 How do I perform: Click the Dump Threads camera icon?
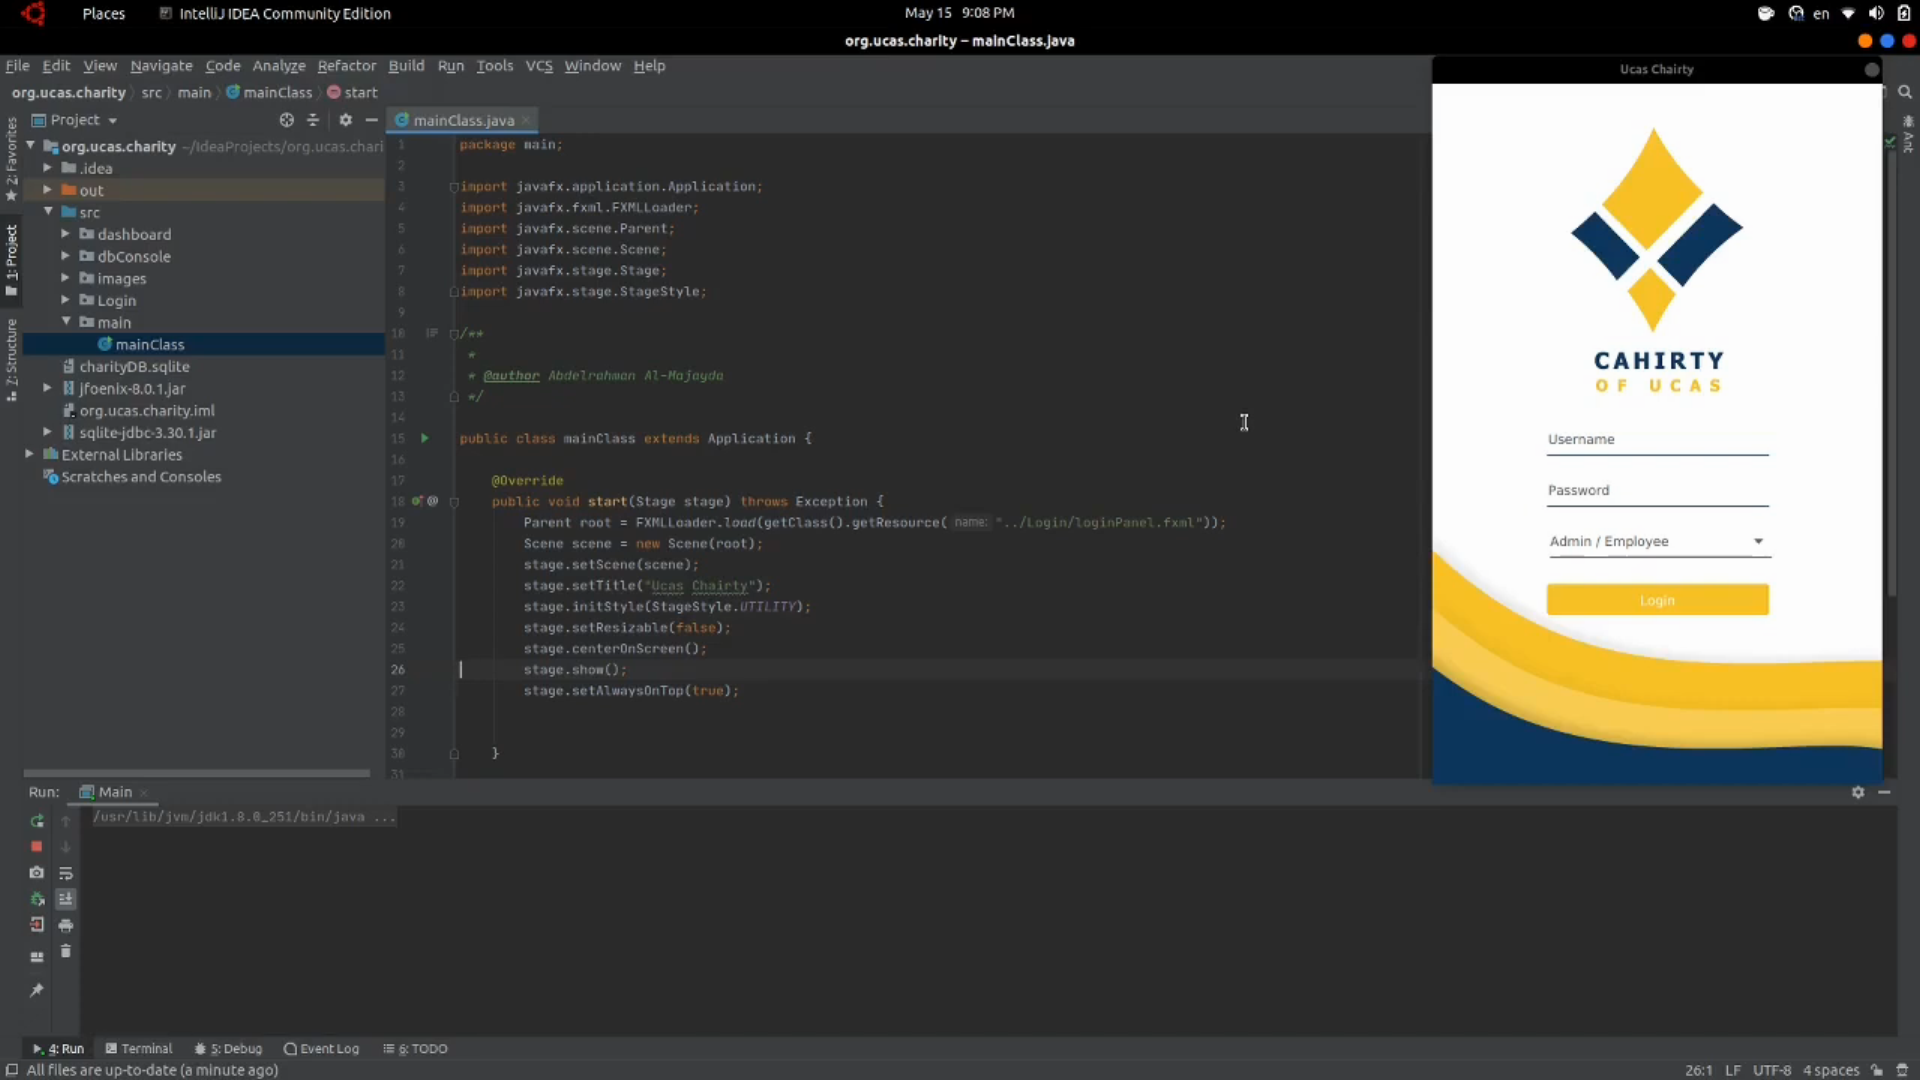tap(37, 873)
